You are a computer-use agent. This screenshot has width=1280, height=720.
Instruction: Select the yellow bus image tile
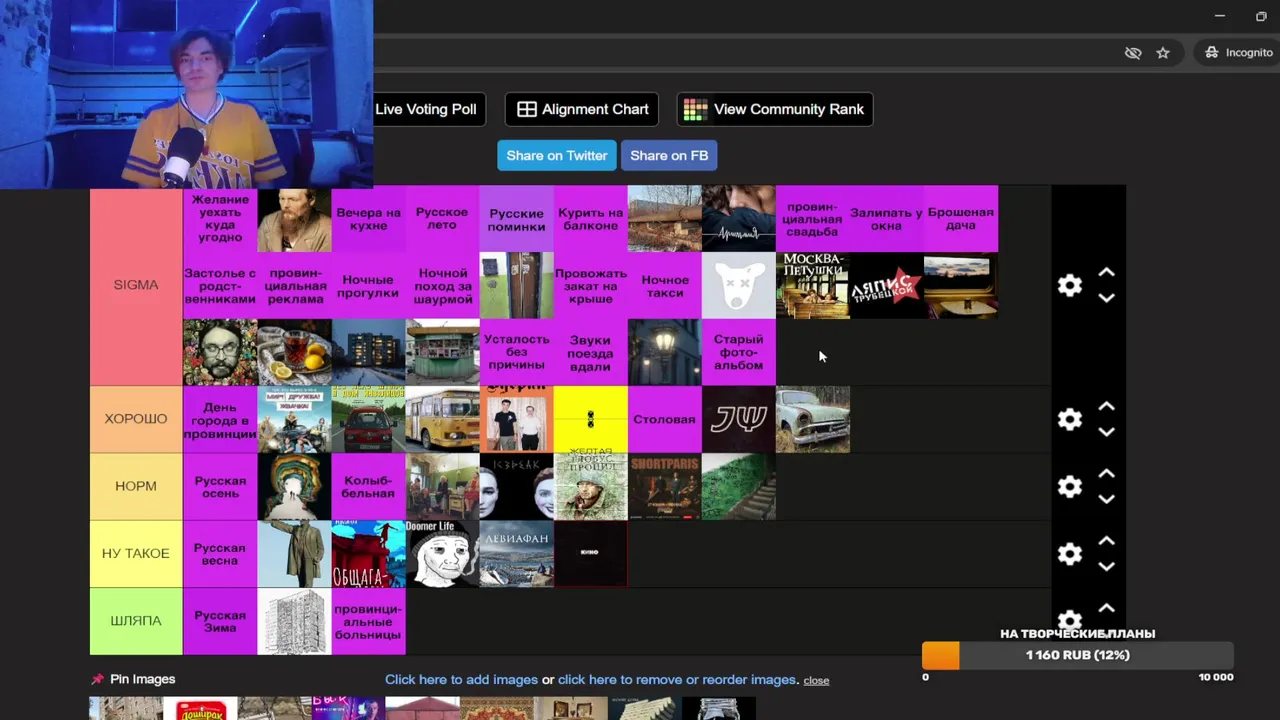[442, 419]
